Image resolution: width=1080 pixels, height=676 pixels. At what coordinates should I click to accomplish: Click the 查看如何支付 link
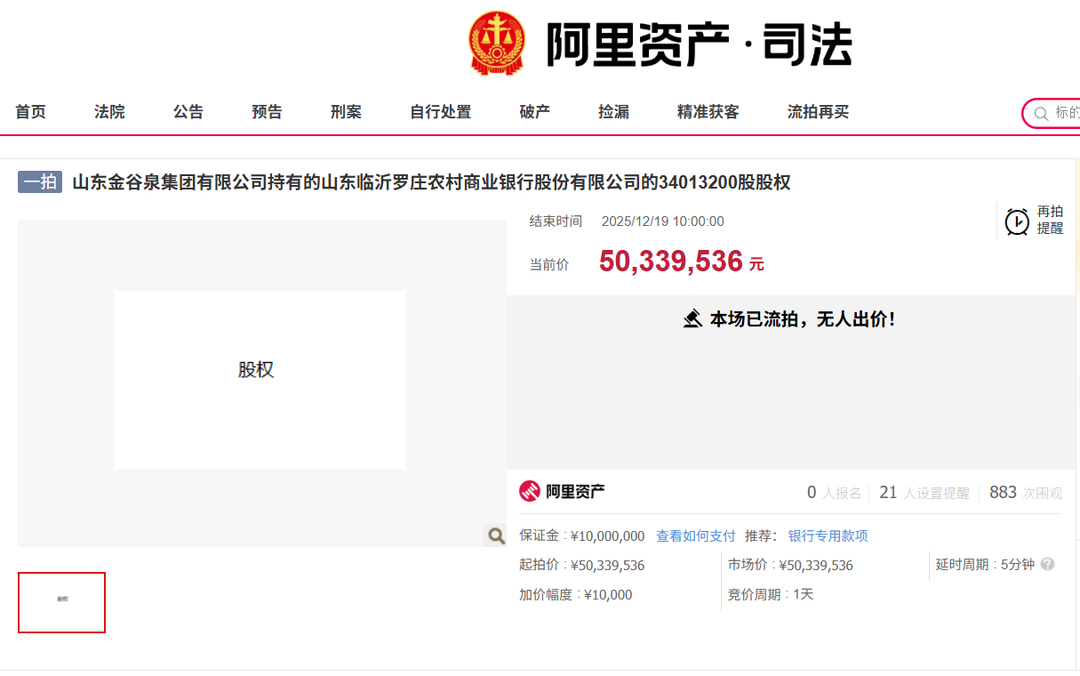695,536
